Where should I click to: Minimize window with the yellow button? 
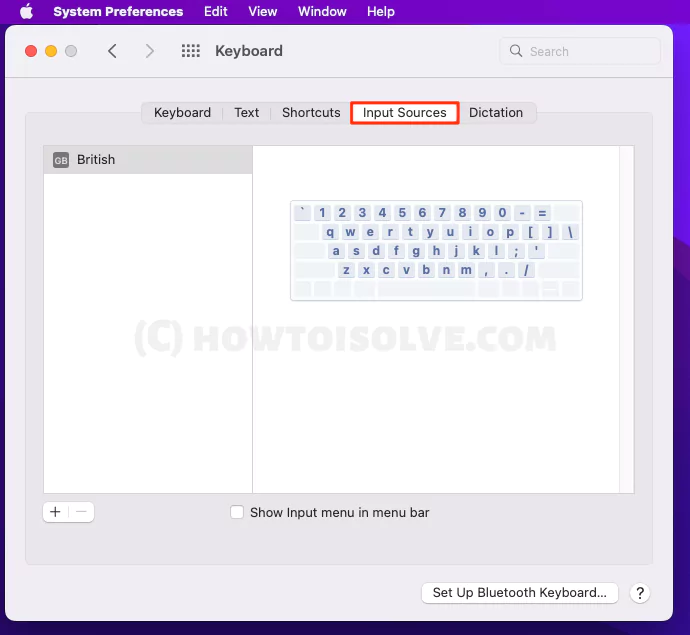51,51
